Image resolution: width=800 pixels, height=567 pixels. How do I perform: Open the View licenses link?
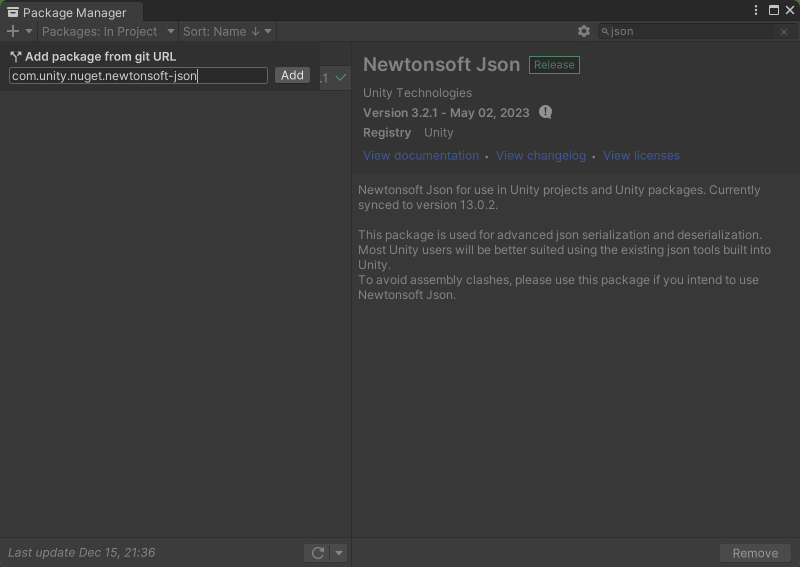point(641,156)
